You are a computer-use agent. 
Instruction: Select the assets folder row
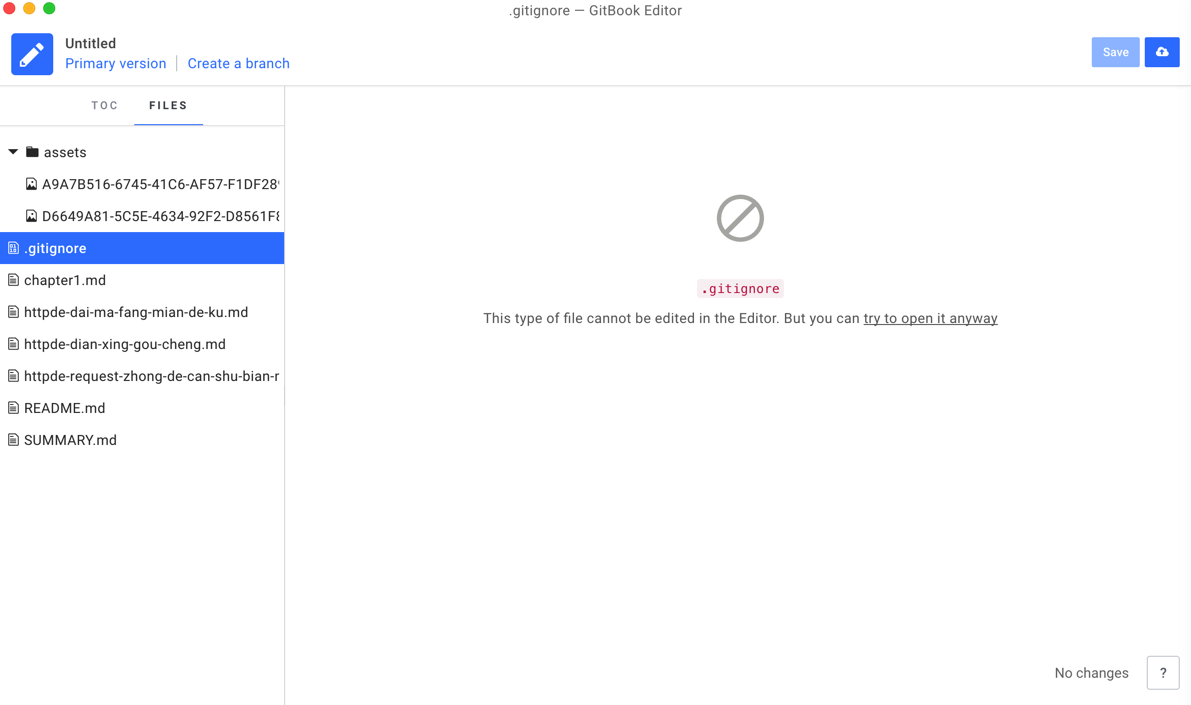[x=142, y=152]
